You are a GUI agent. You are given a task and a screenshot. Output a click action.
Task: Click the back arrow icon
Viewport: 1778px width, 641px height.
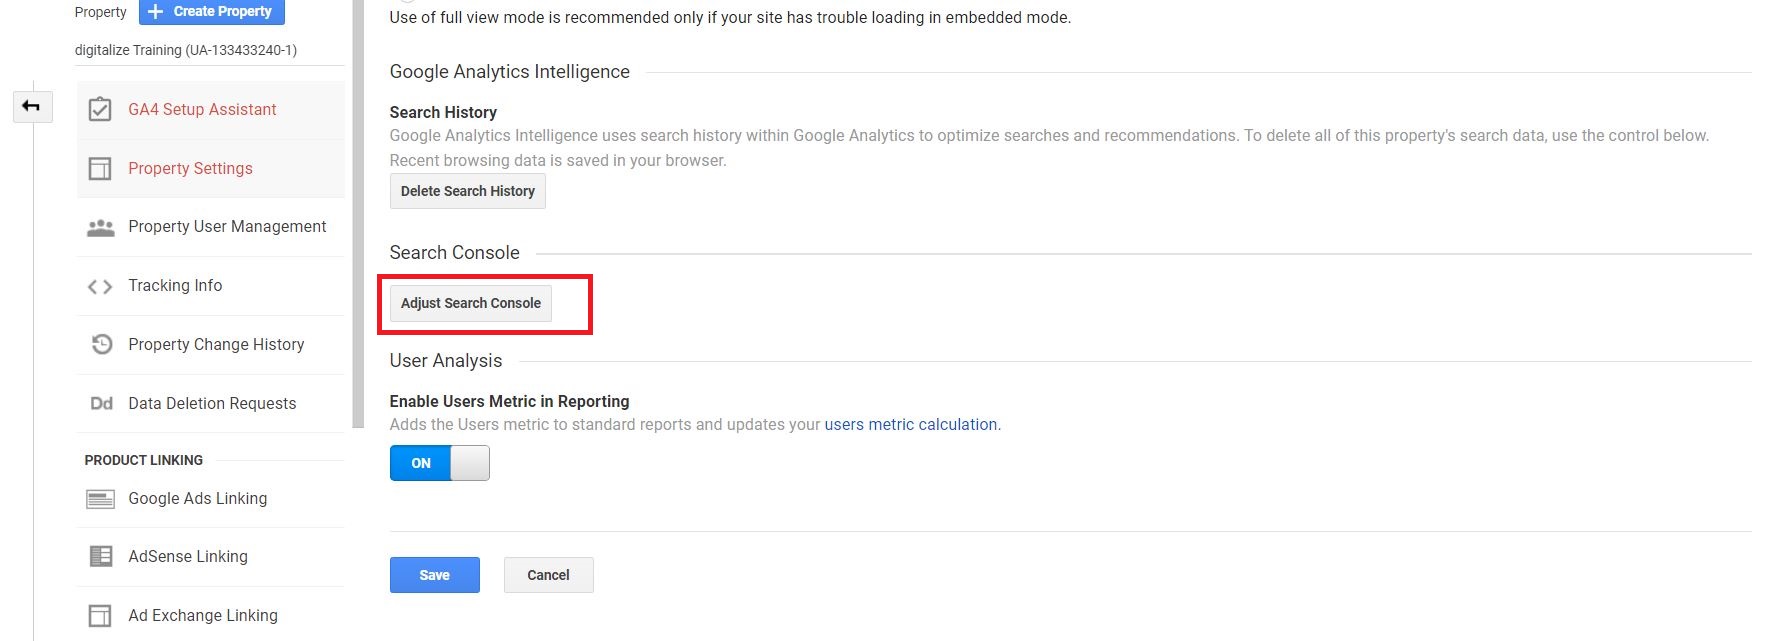31,106
